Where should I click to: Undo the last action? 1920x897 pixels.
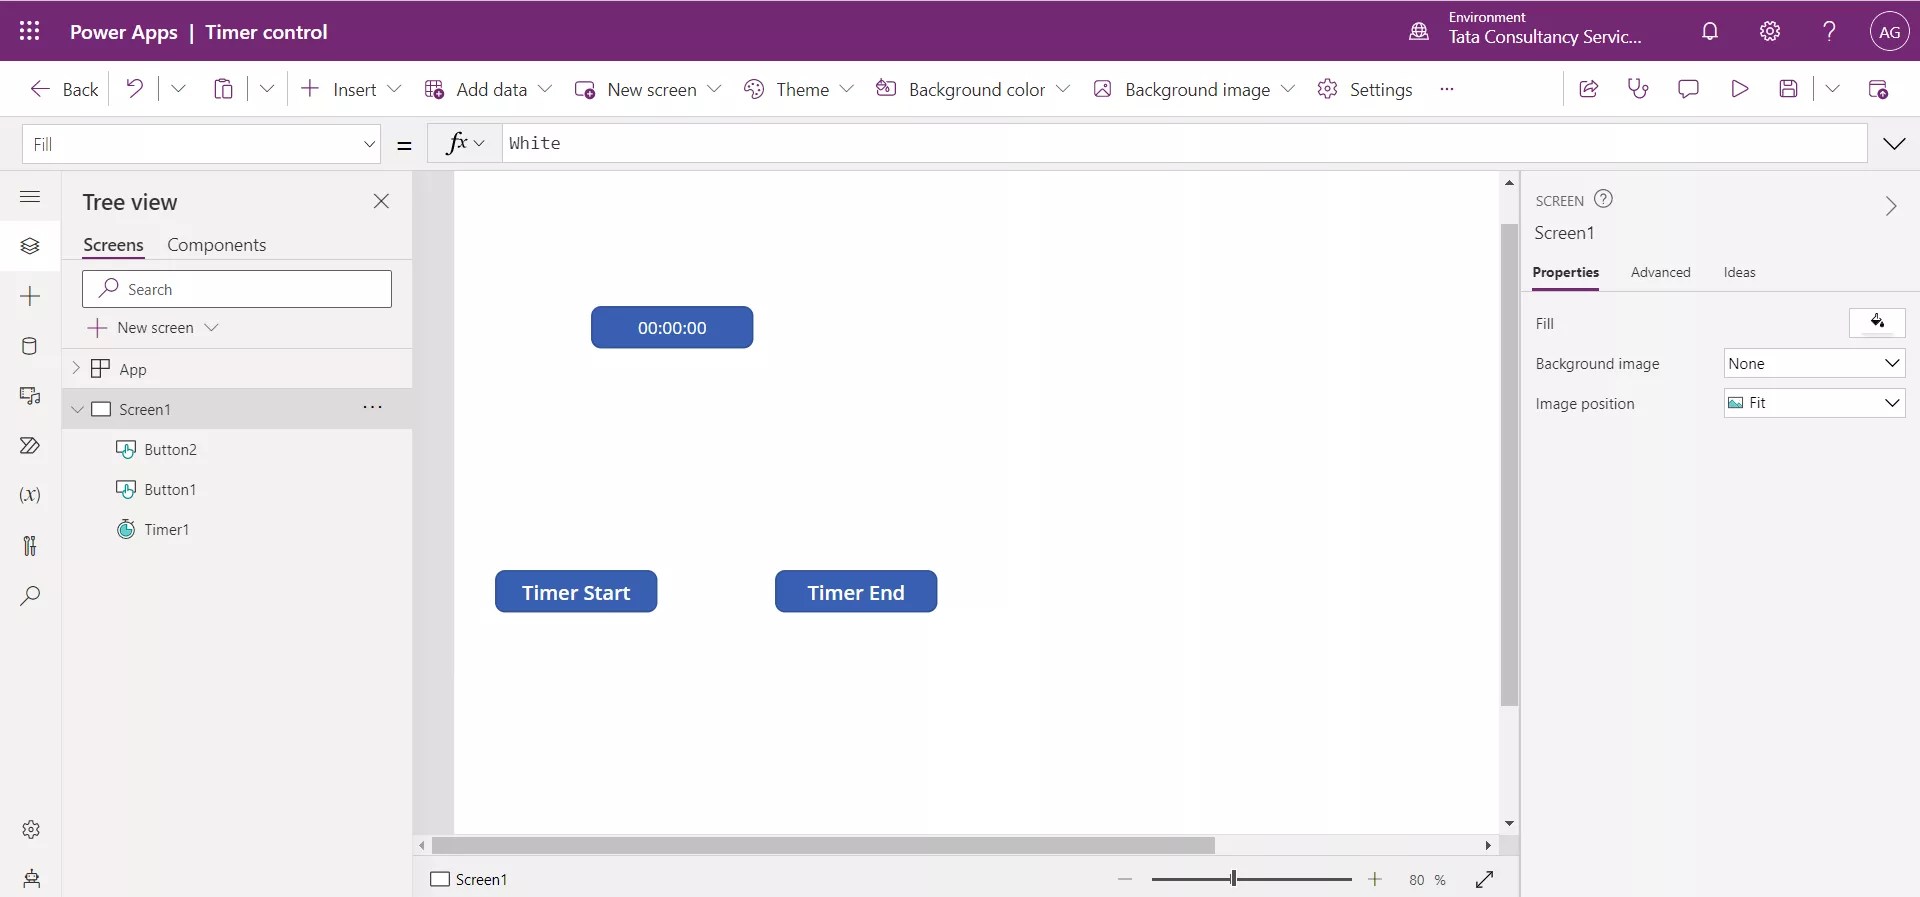click(134, 89)
